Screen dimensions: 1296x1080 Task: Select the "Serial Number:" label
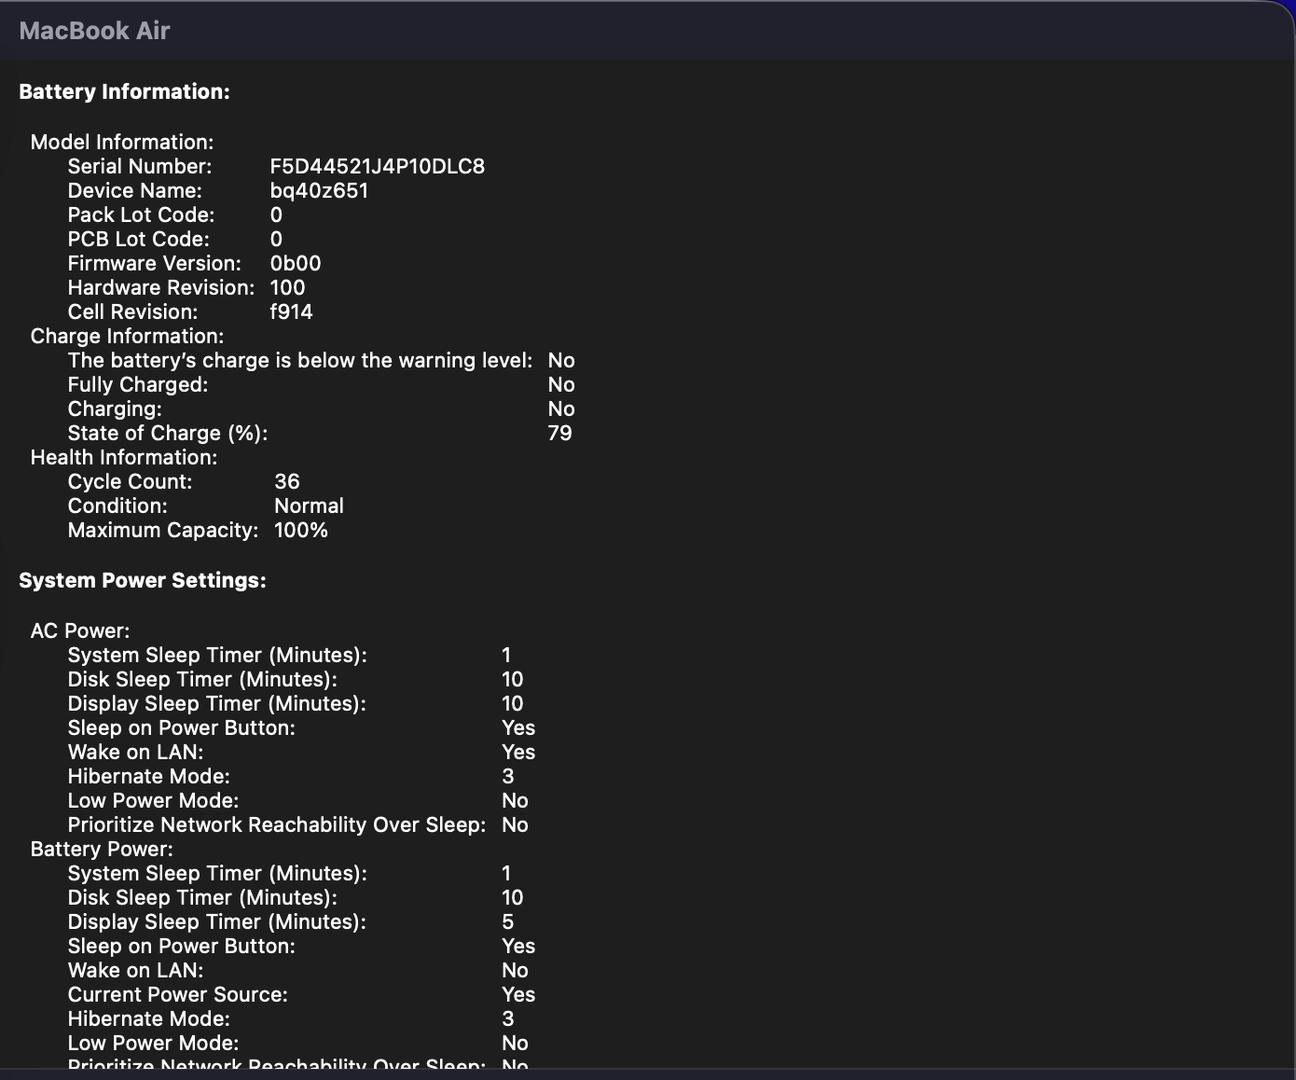[140, 166]
